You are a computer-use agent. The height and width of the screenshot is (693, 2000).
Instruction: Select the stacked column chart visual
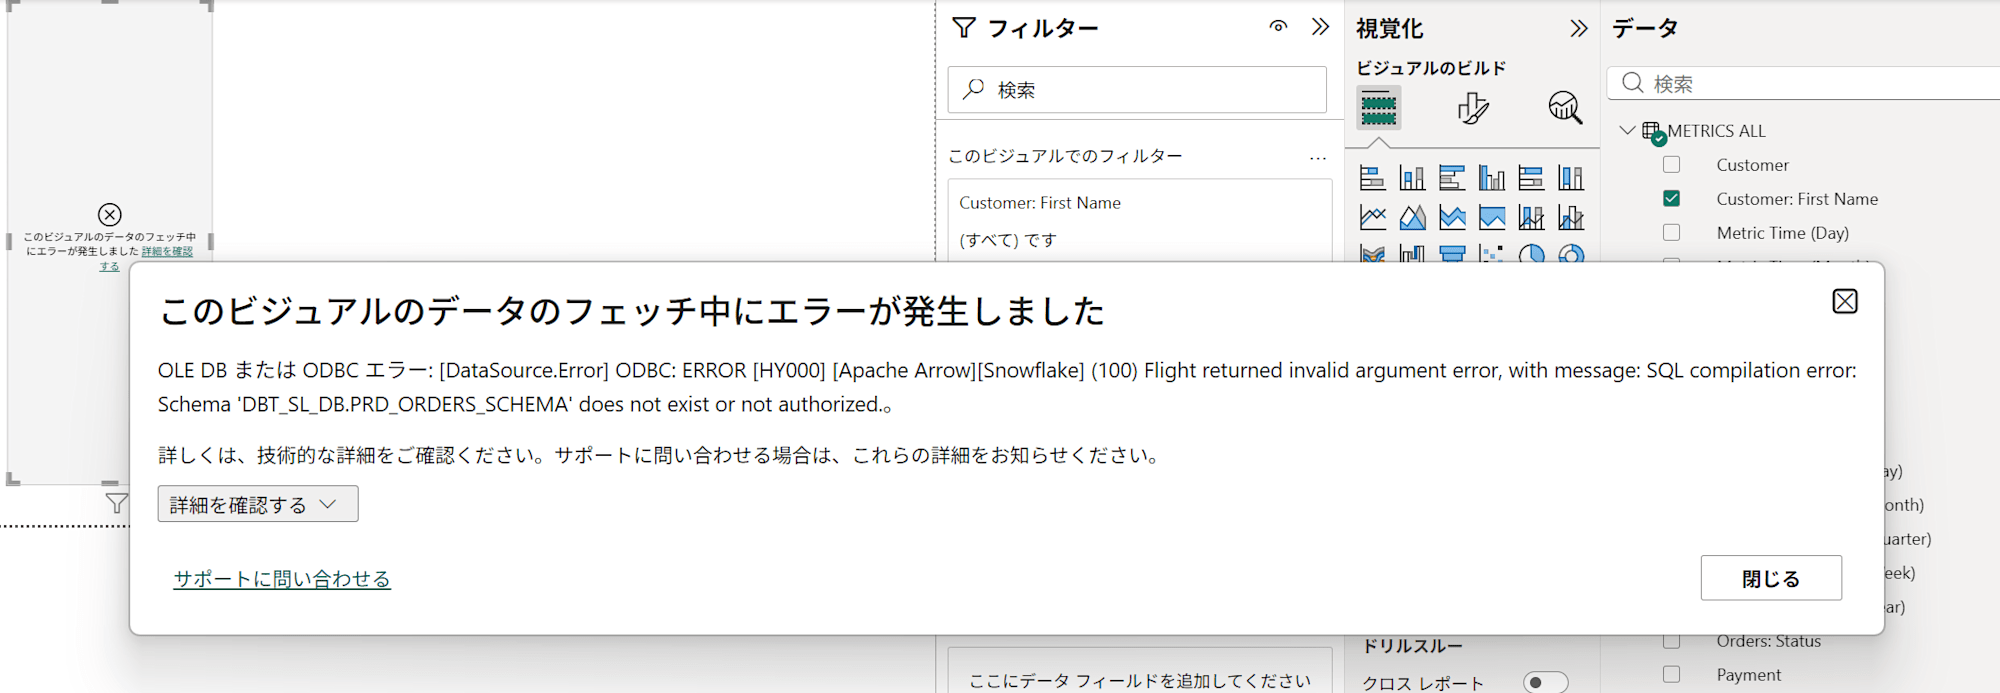click(x=1412, y=178)
